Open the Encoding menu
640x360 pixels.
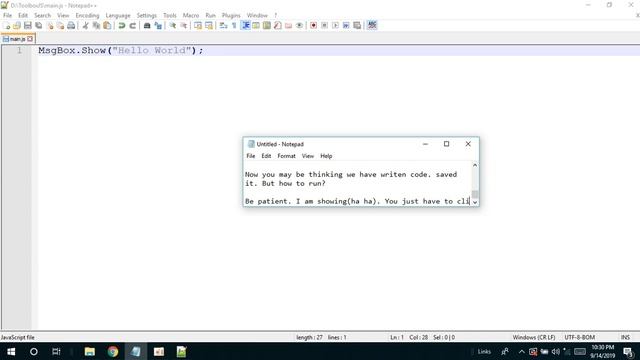point(87,16)
